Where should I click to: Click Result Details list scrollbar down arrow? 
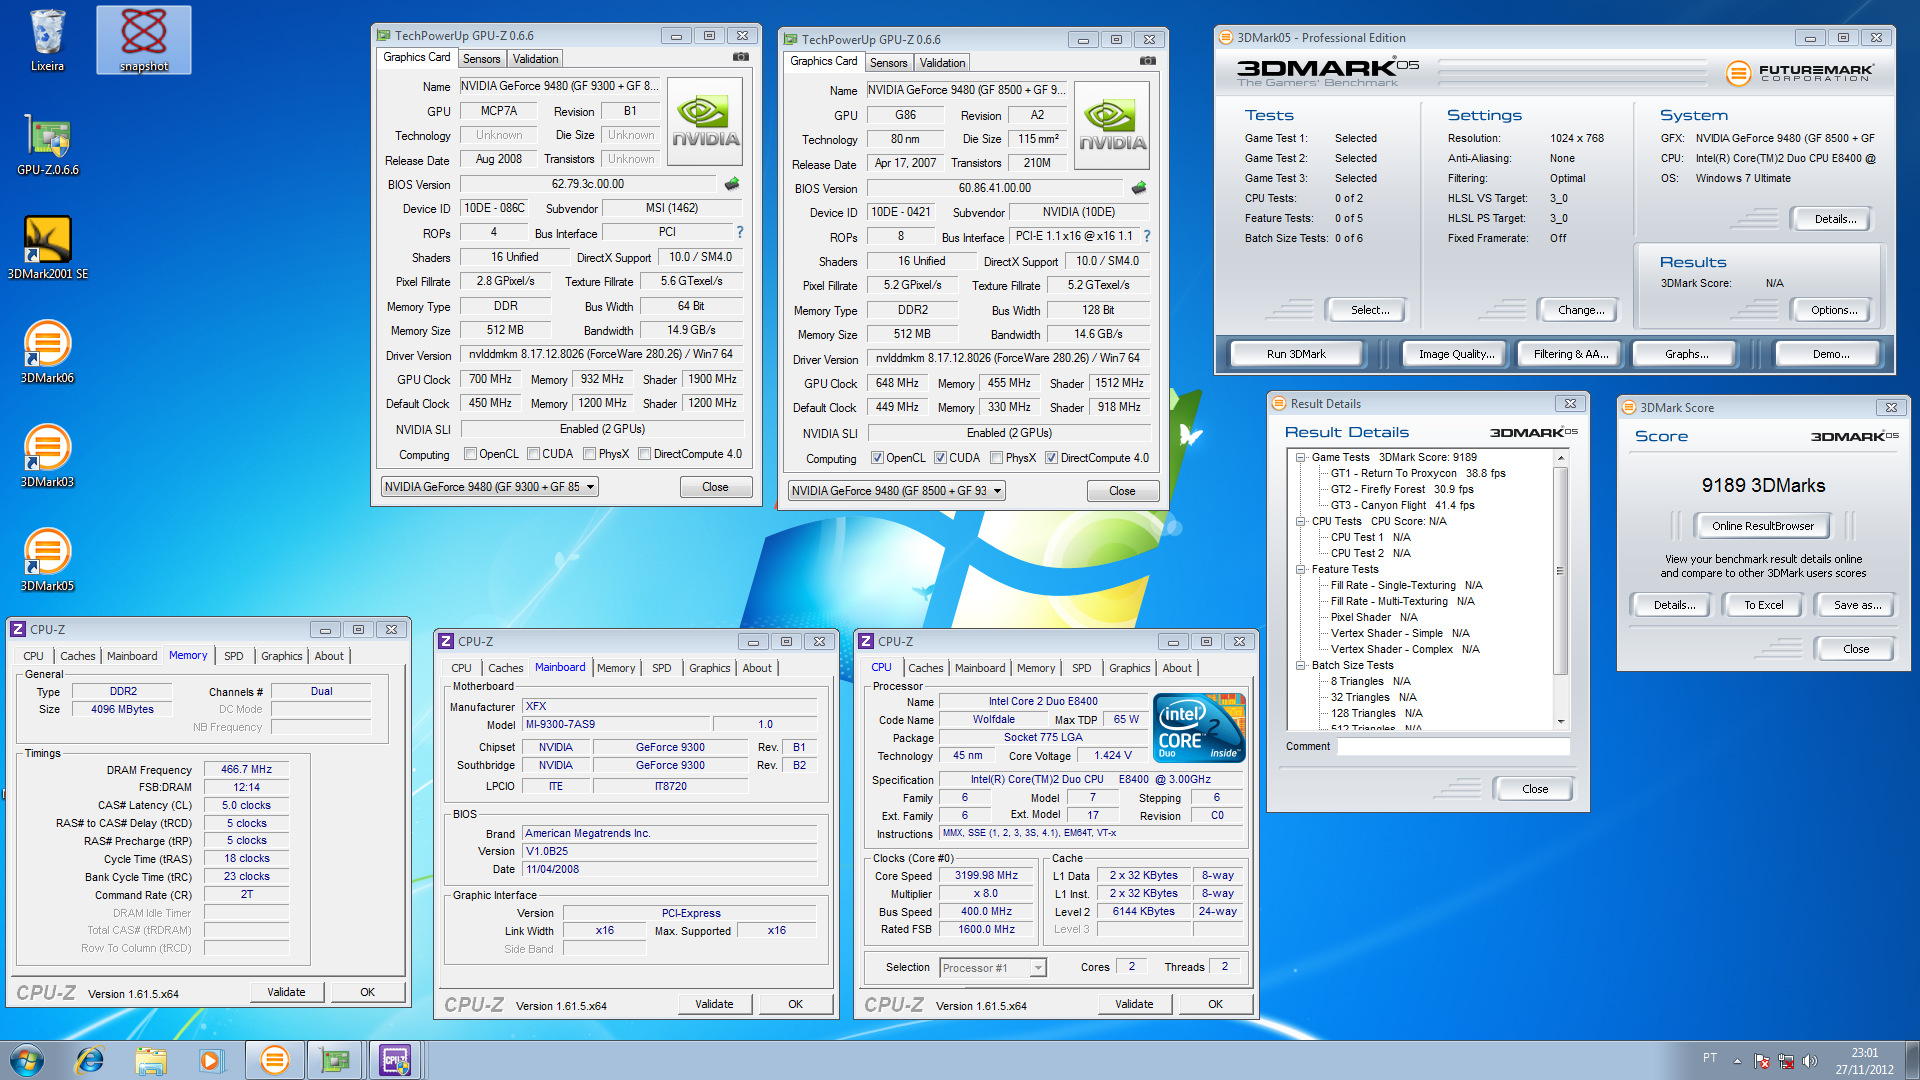point(1561,722)
